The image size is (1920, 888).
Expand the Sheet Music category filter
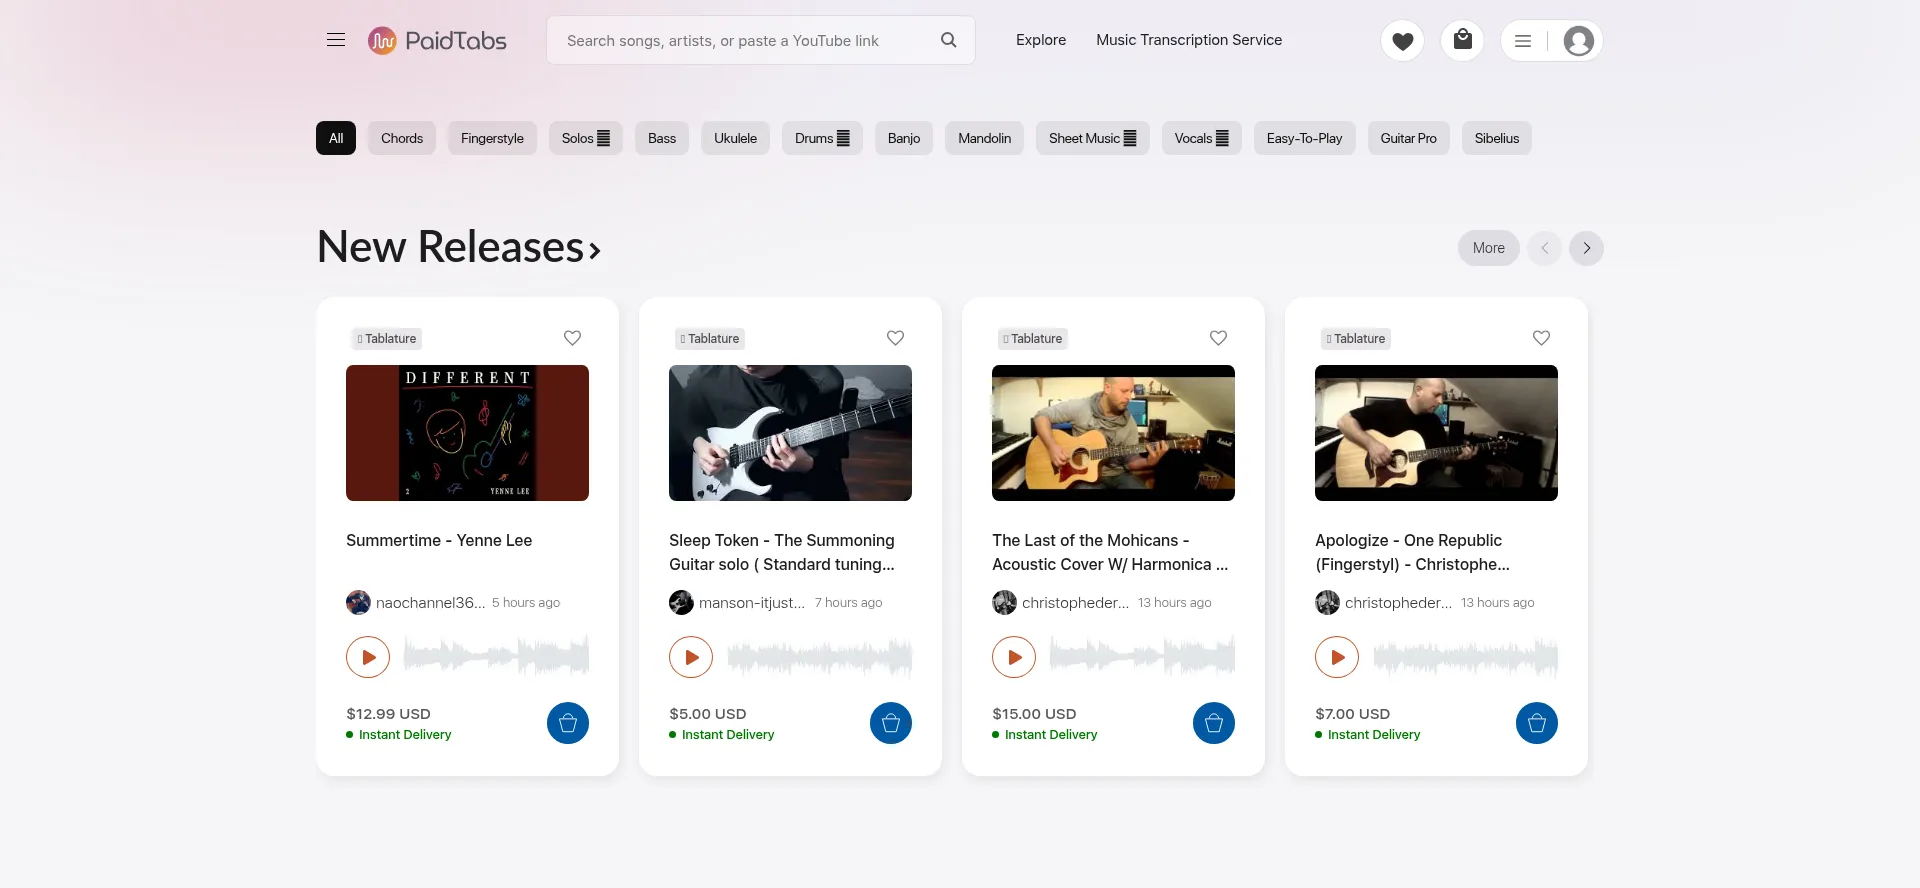1092,138
